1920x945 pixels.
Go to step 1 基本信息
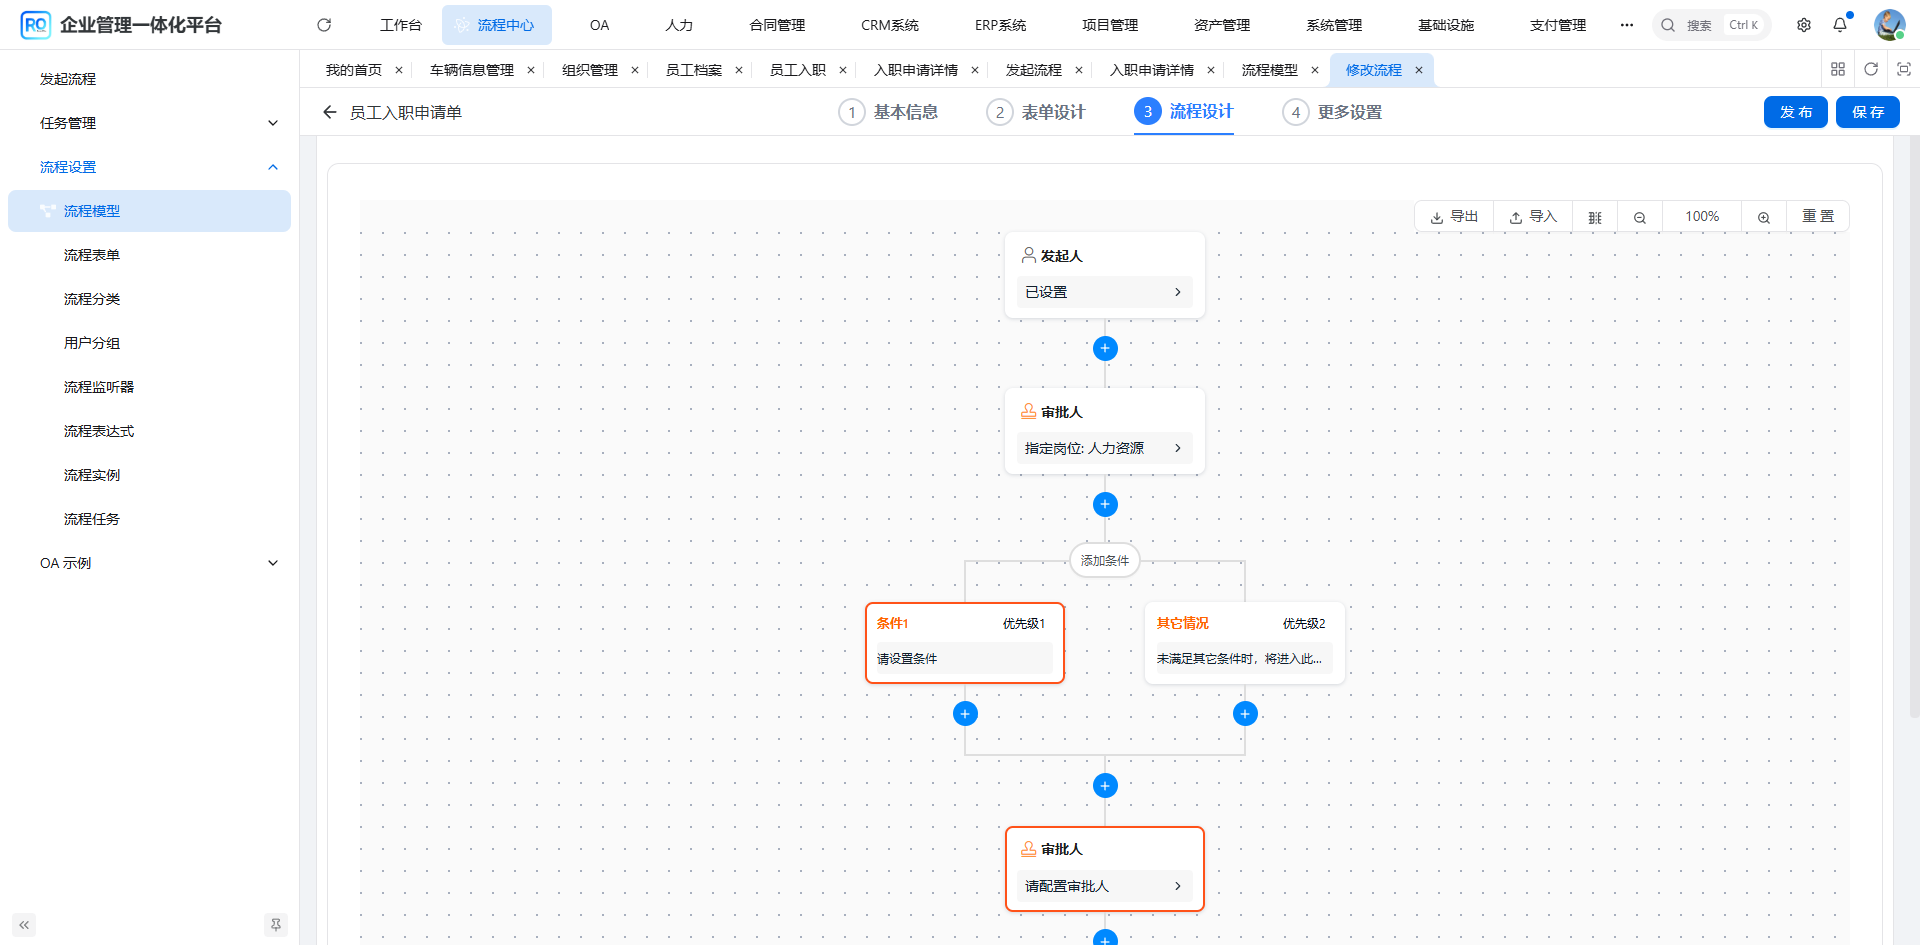point(889,112)
